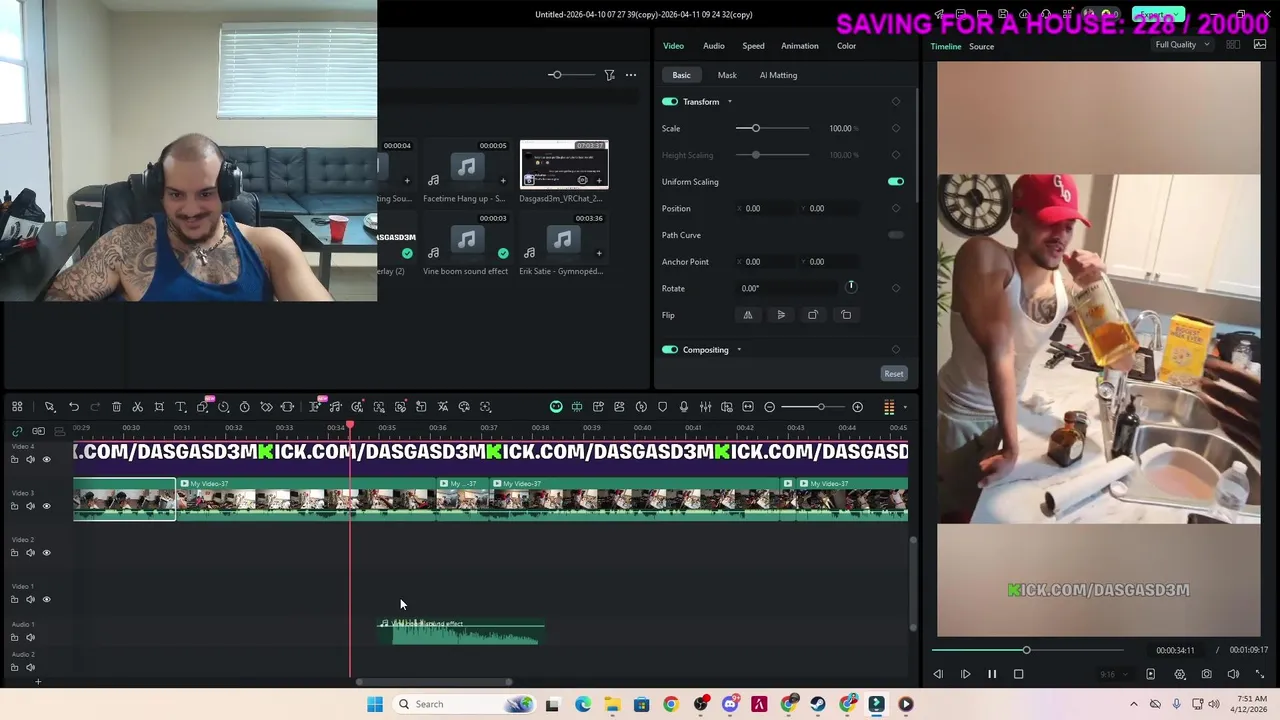Switch preview to Source tab
Screen dimensions: 1280x720
981,47
